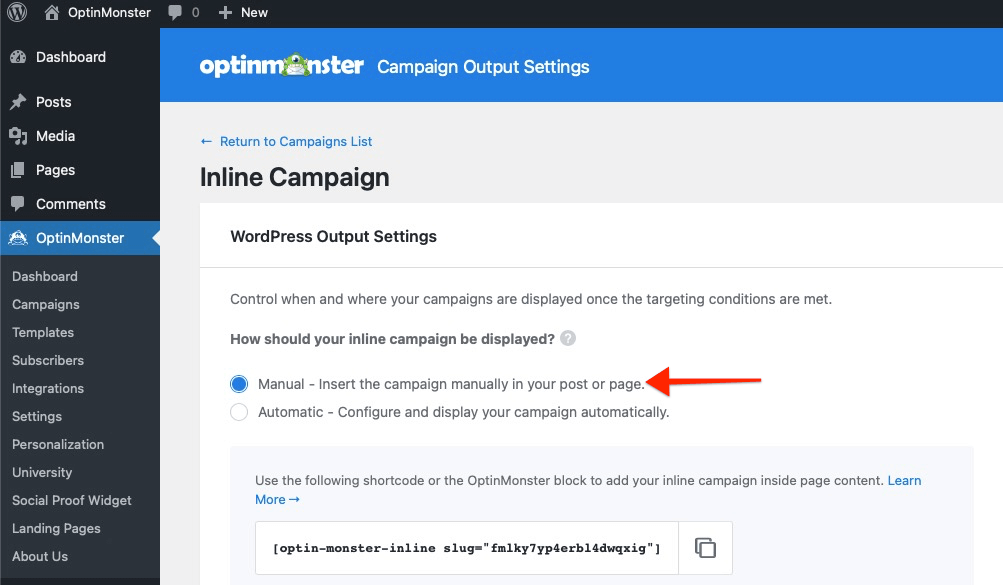Open Templates under OptinMonster
Image resolution: width=1003 pixels, height=585 pixels.
point(43,332)
